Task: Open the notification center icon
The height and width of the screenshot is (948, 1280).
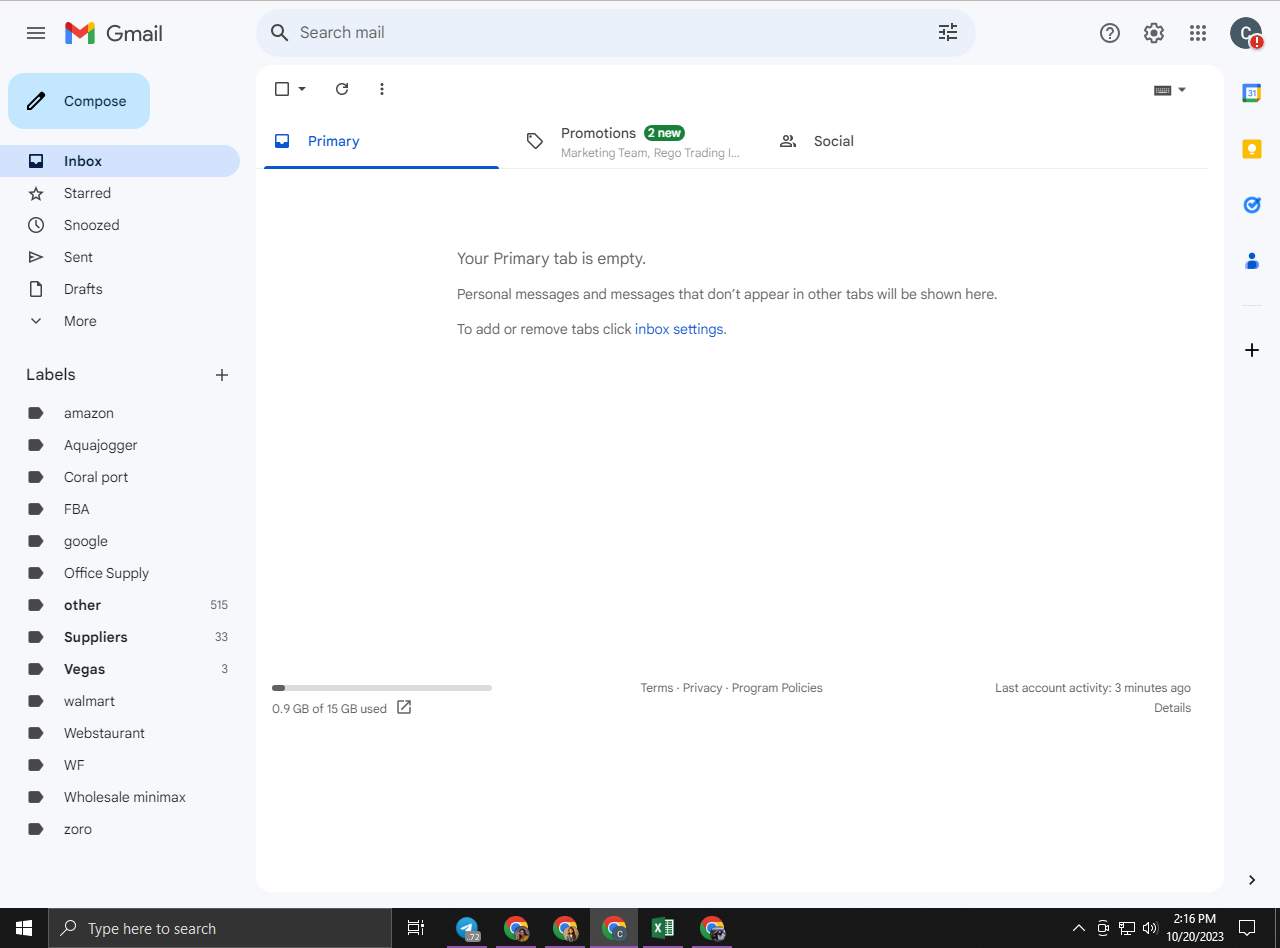Action: [1247, 928]
